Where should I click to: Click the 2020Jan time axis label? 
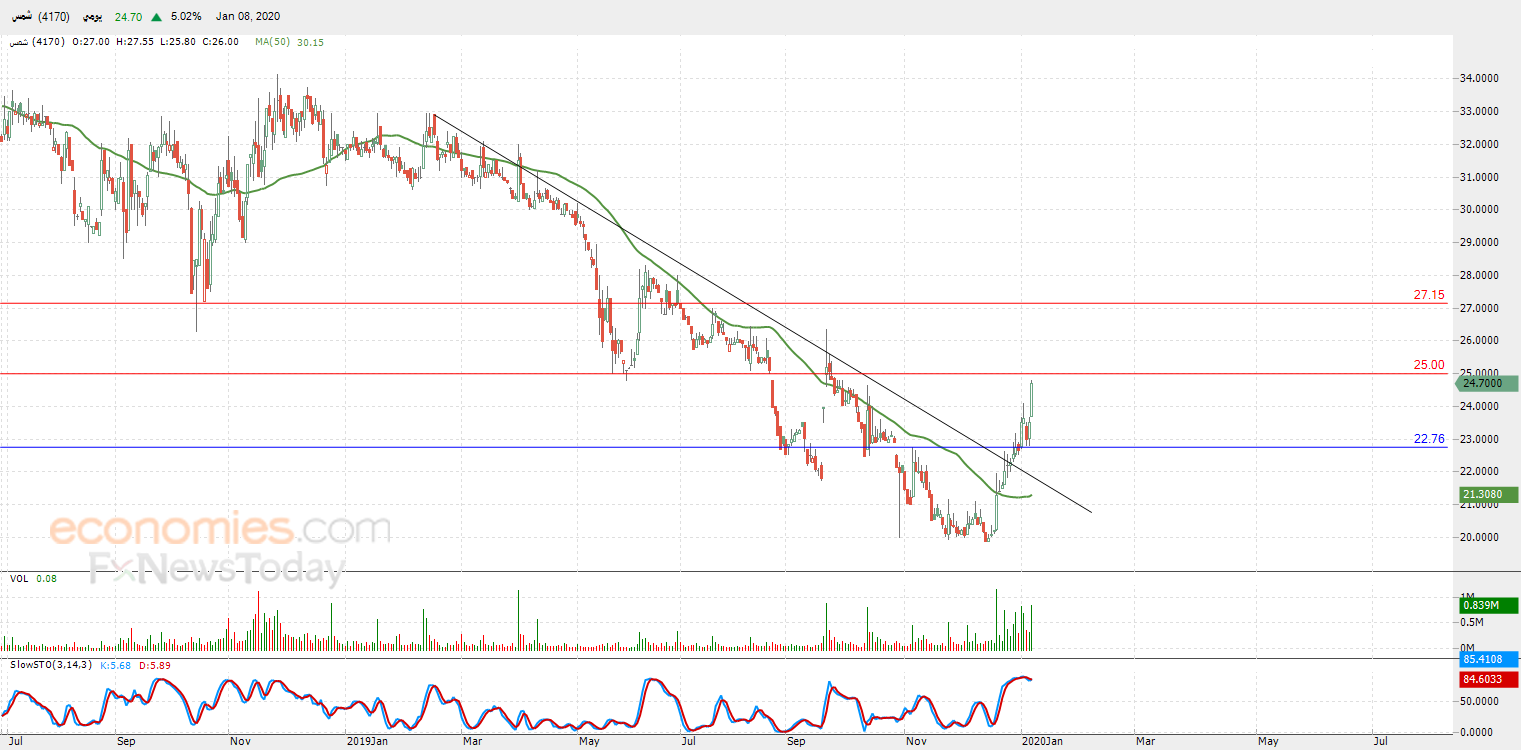(1042, 741)
